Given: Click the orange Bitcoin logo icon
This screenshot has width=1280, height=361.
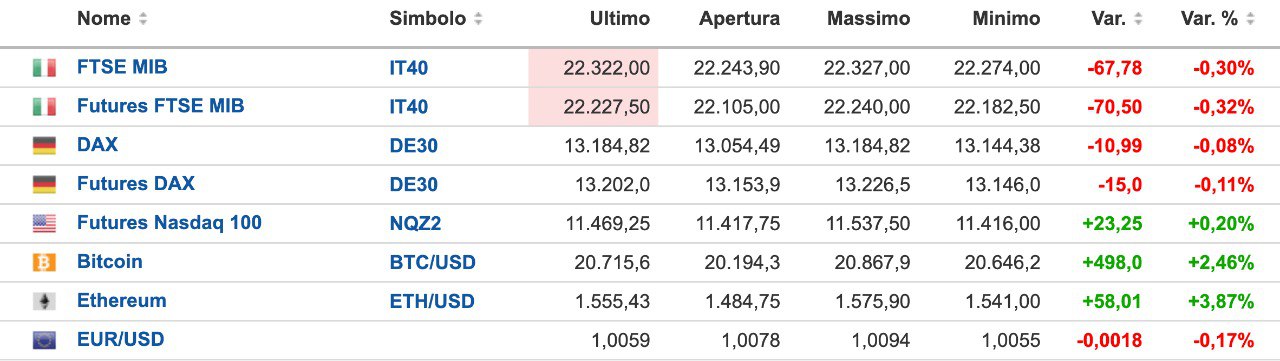Looking at the screenshot, I should [44, 262].
